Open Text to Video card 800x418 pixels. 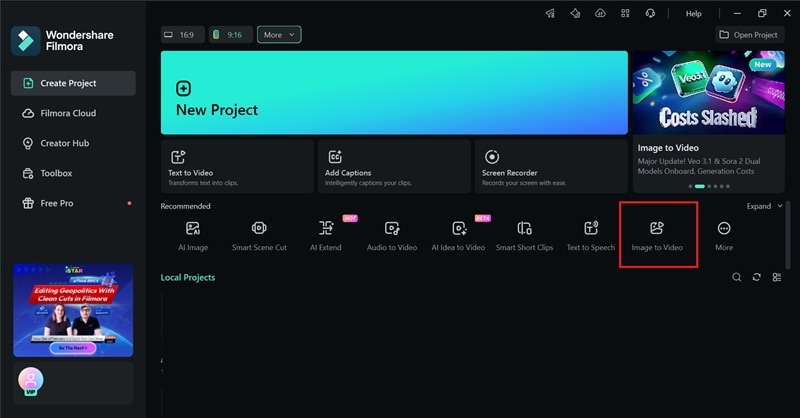coord(237,166)
